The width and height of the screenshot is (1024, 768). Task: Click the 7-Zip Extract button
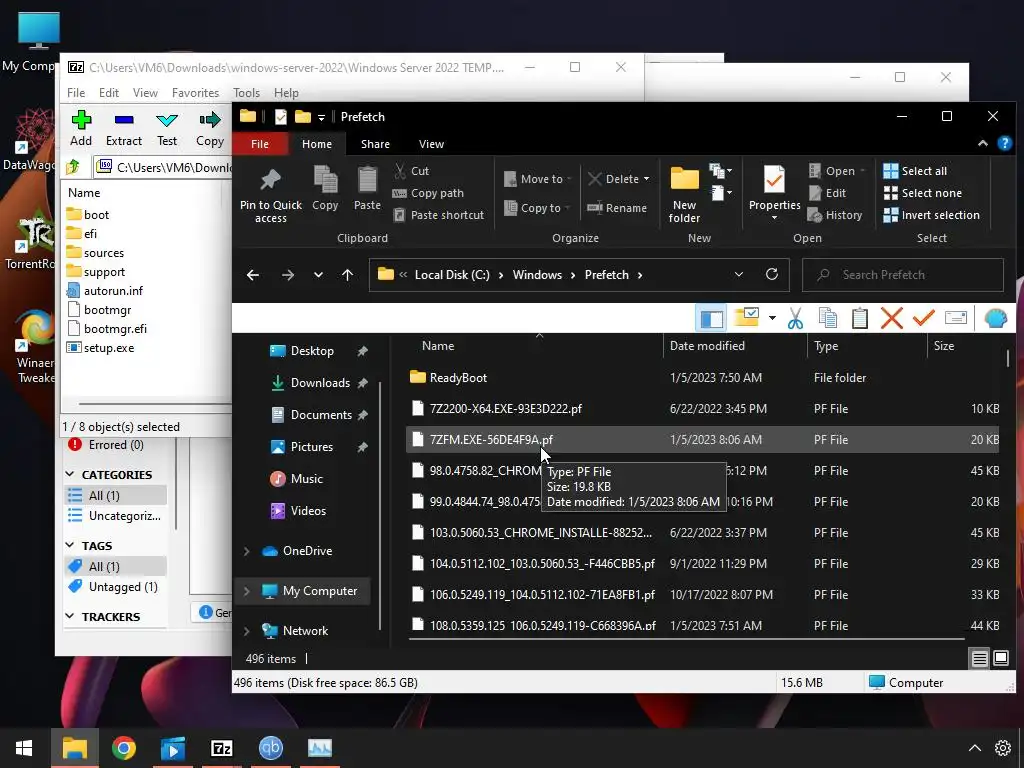(123, 128)
